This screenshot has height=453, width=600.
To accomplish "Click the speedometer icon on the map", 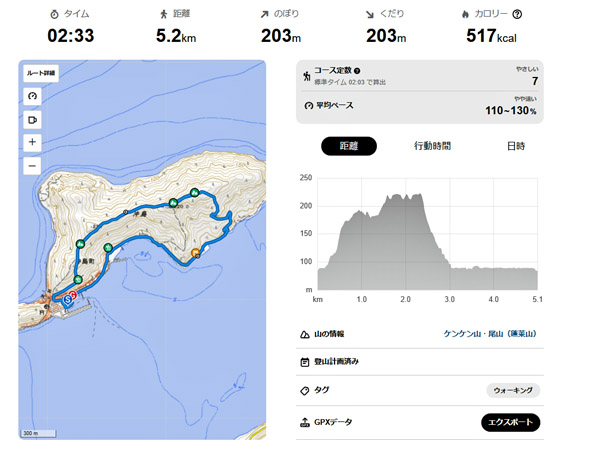I will click(33, 97).
